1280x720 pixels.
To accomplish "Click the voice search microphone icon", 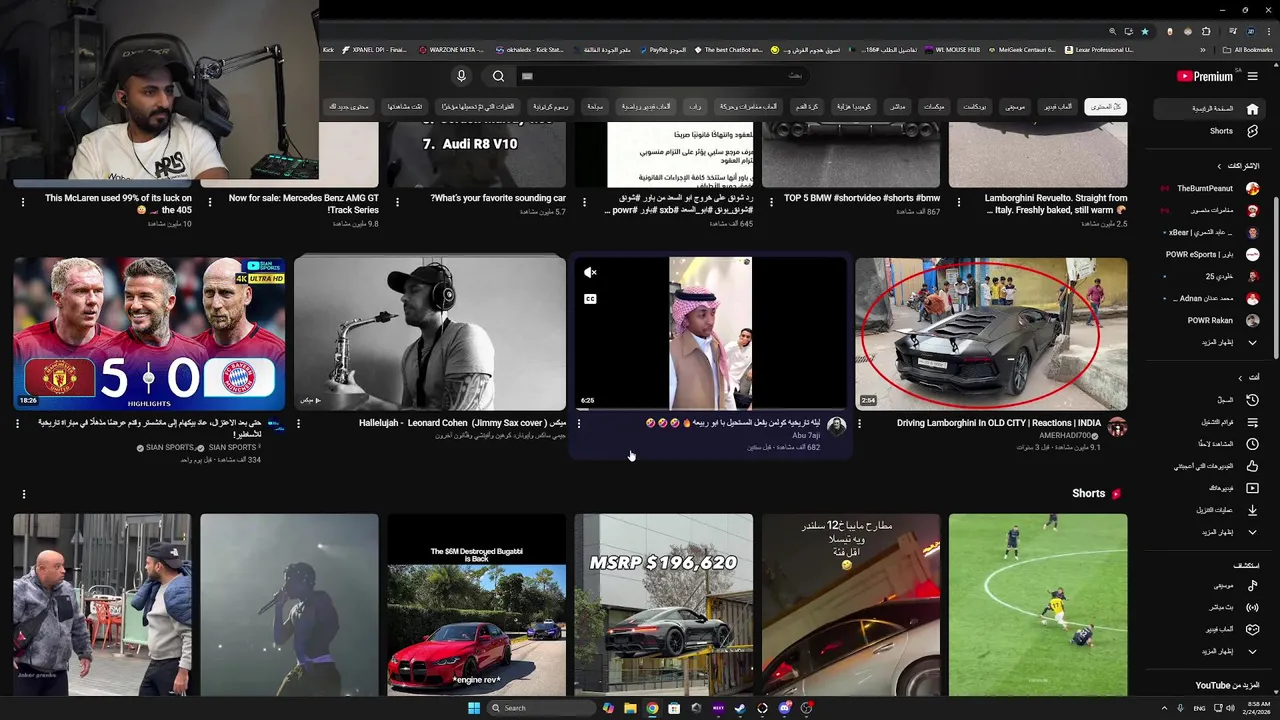I will pyautogui.click(x=461, y=76).
